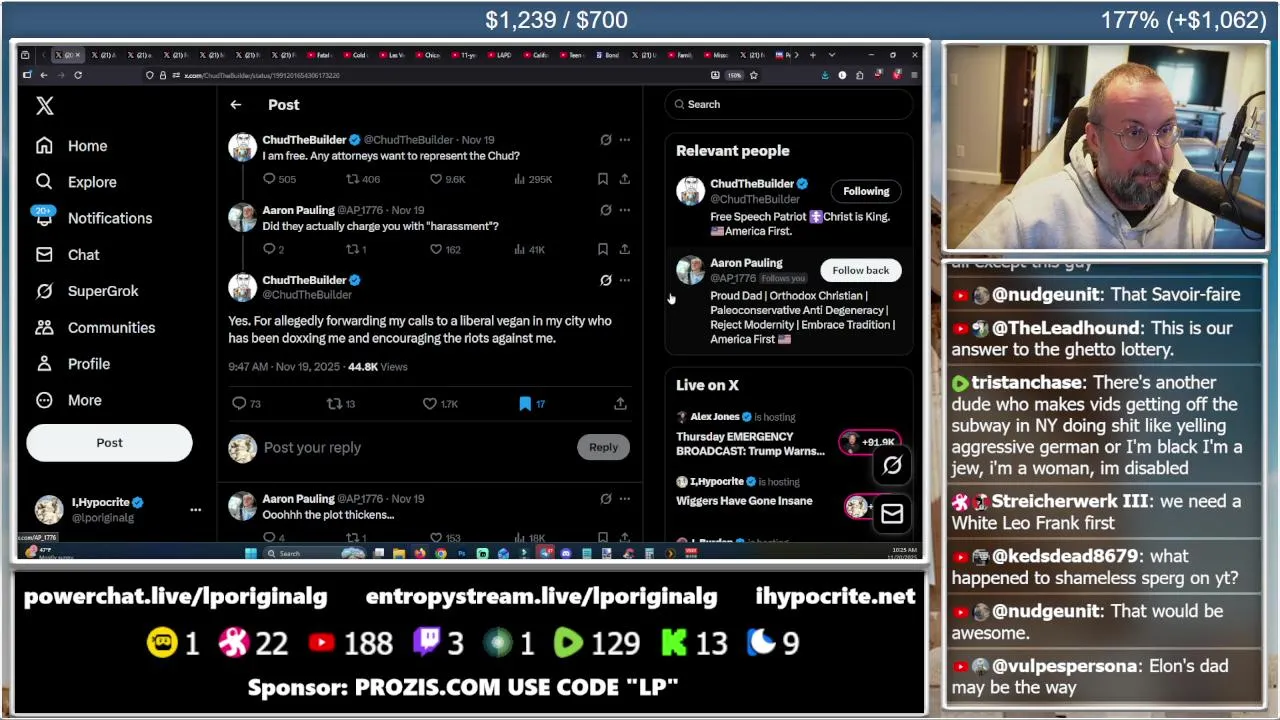The width and height of the screenshot is (1280, 720).
Task: Share the "I am free" post
Action: click(624, 179)
